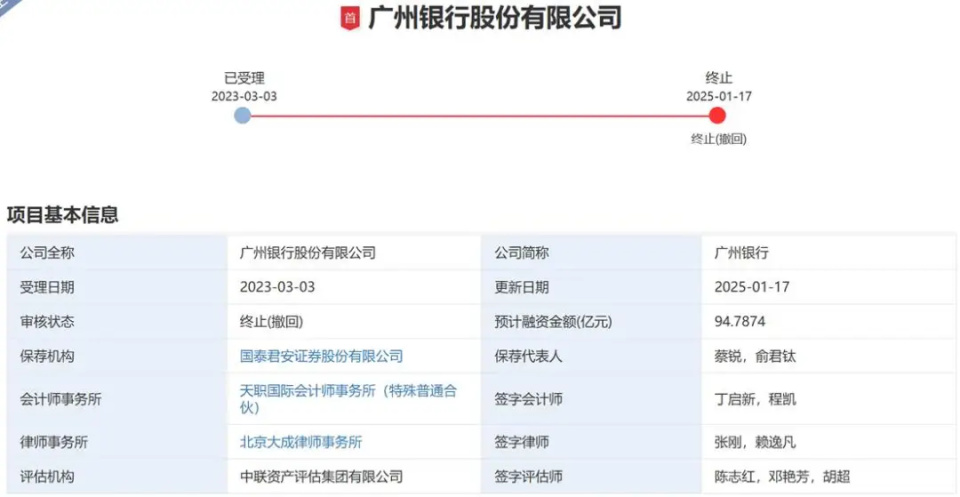Select the 更新日期 value 2025-01-17
960x497 pixels.
click(752, 287)
